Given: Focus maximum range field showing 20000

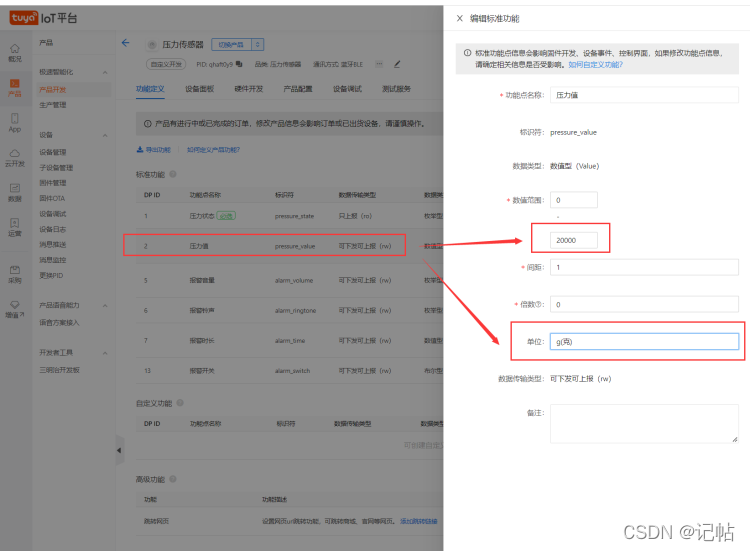Looking at the screenshot, I should click(574, 240).
